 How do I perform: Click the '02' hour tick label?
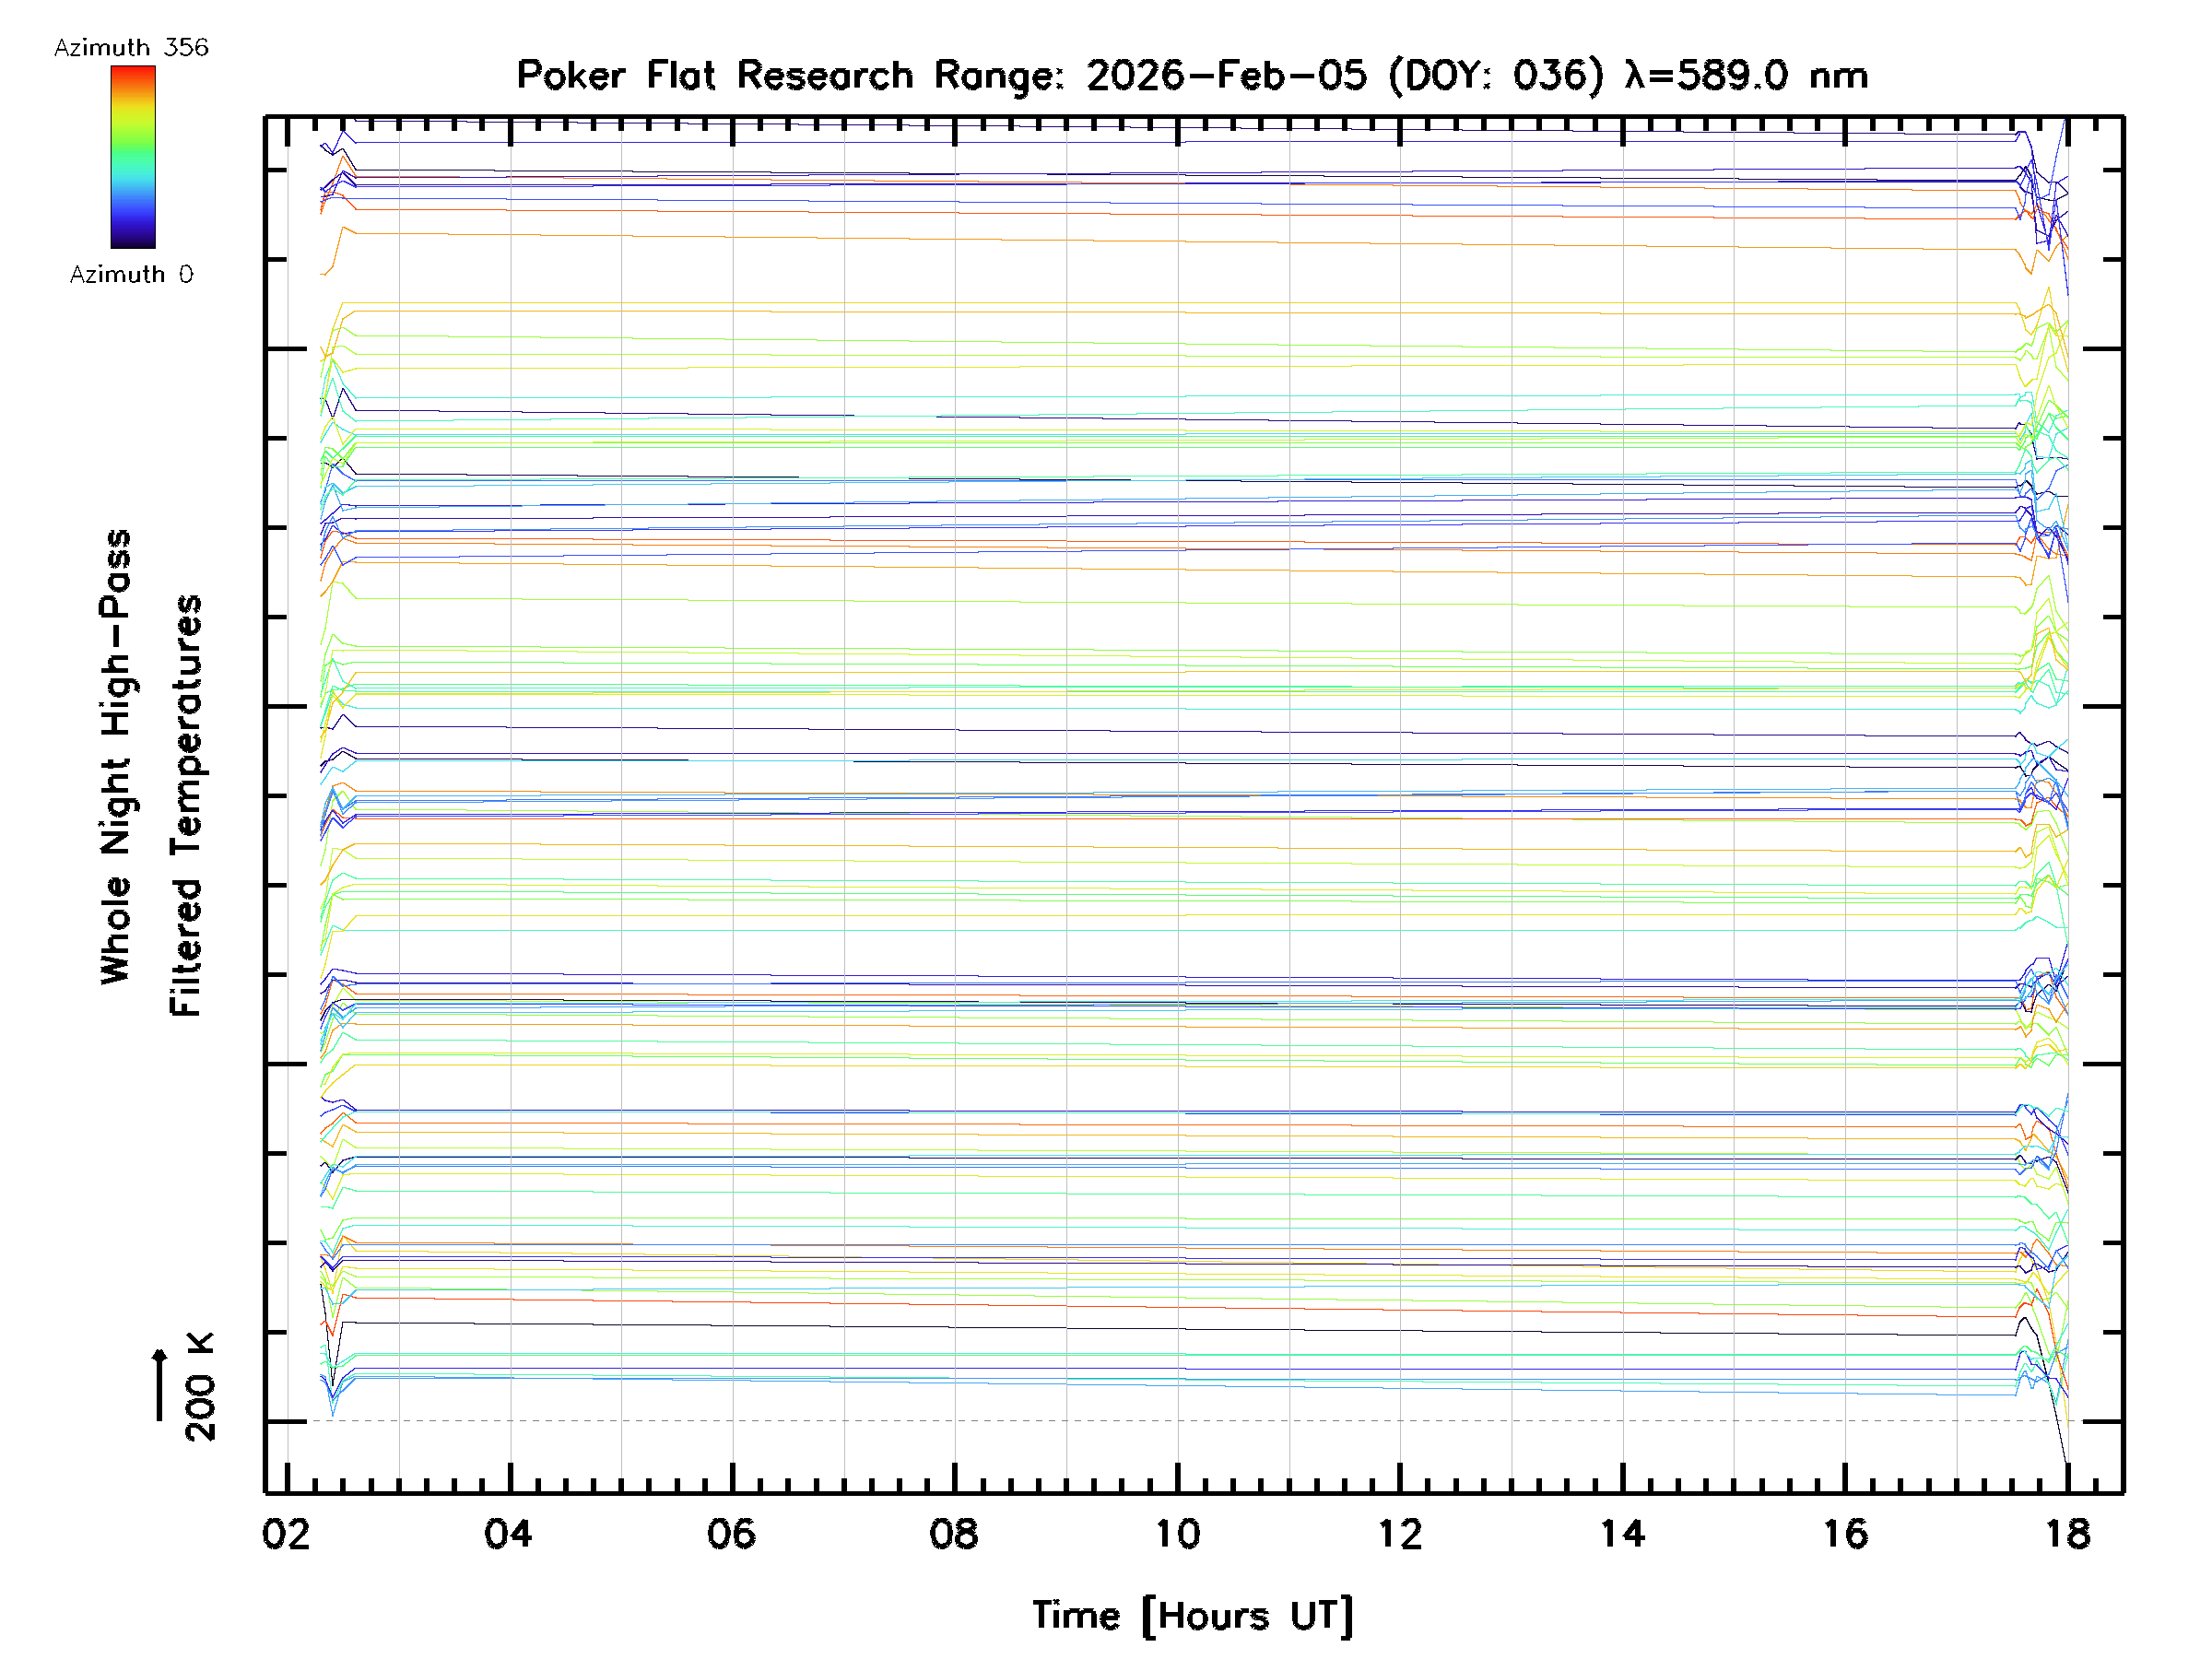point(286,1534)
